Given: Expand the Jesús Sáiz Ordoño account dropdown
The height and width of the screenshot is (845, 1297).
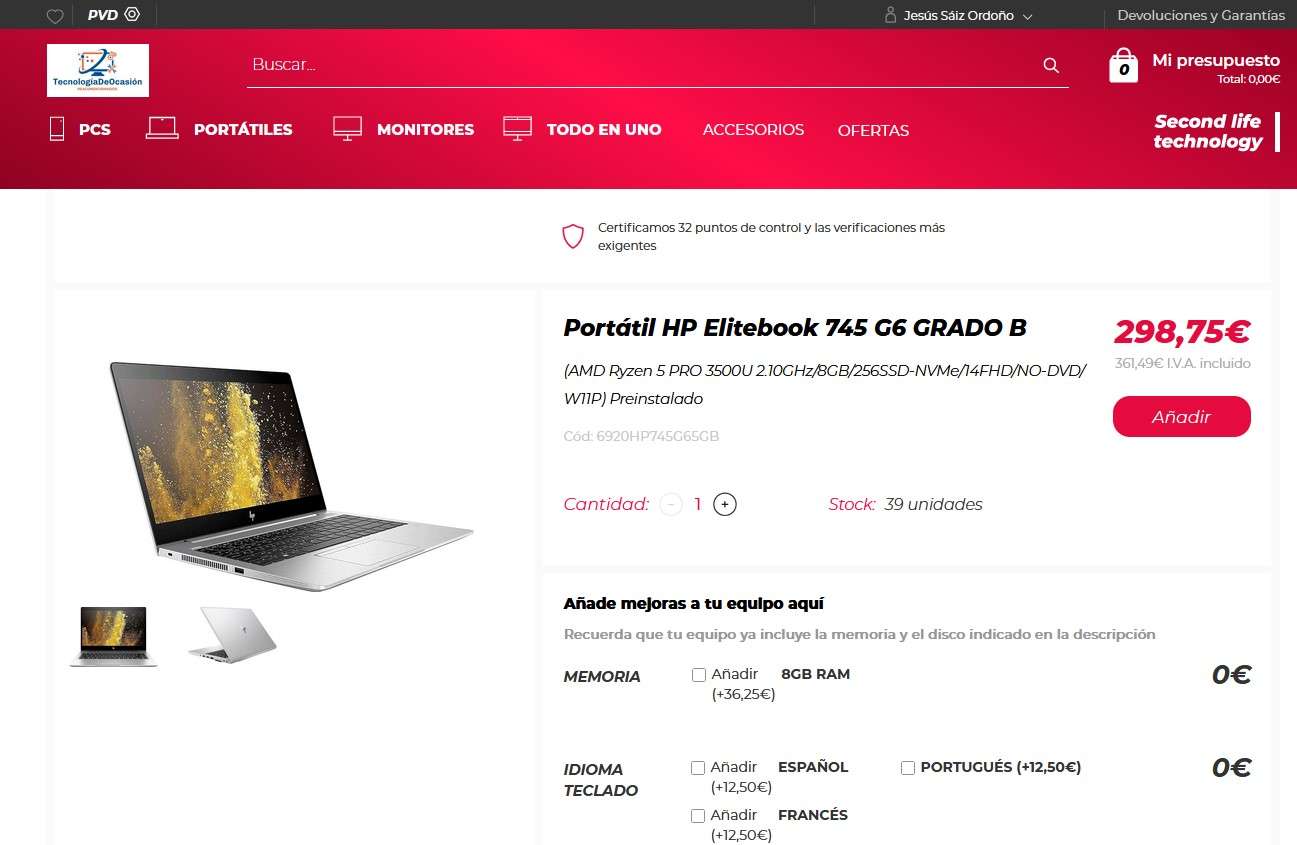Looking at the screenshot, I should pyautogui.click(x=1028, y=16).
